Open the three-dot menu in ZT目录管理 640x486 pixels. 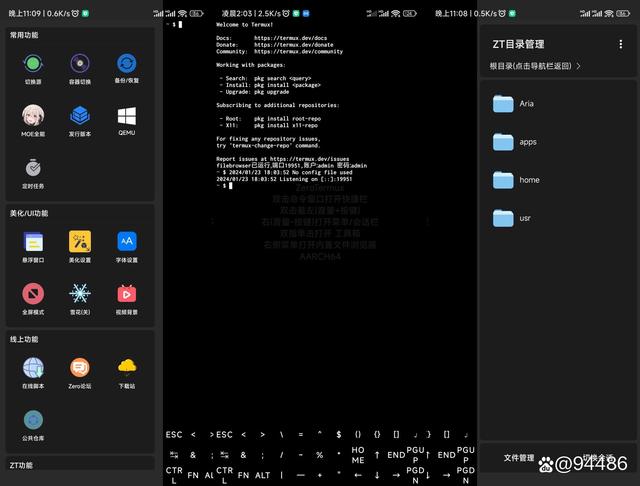pos(620,44)
